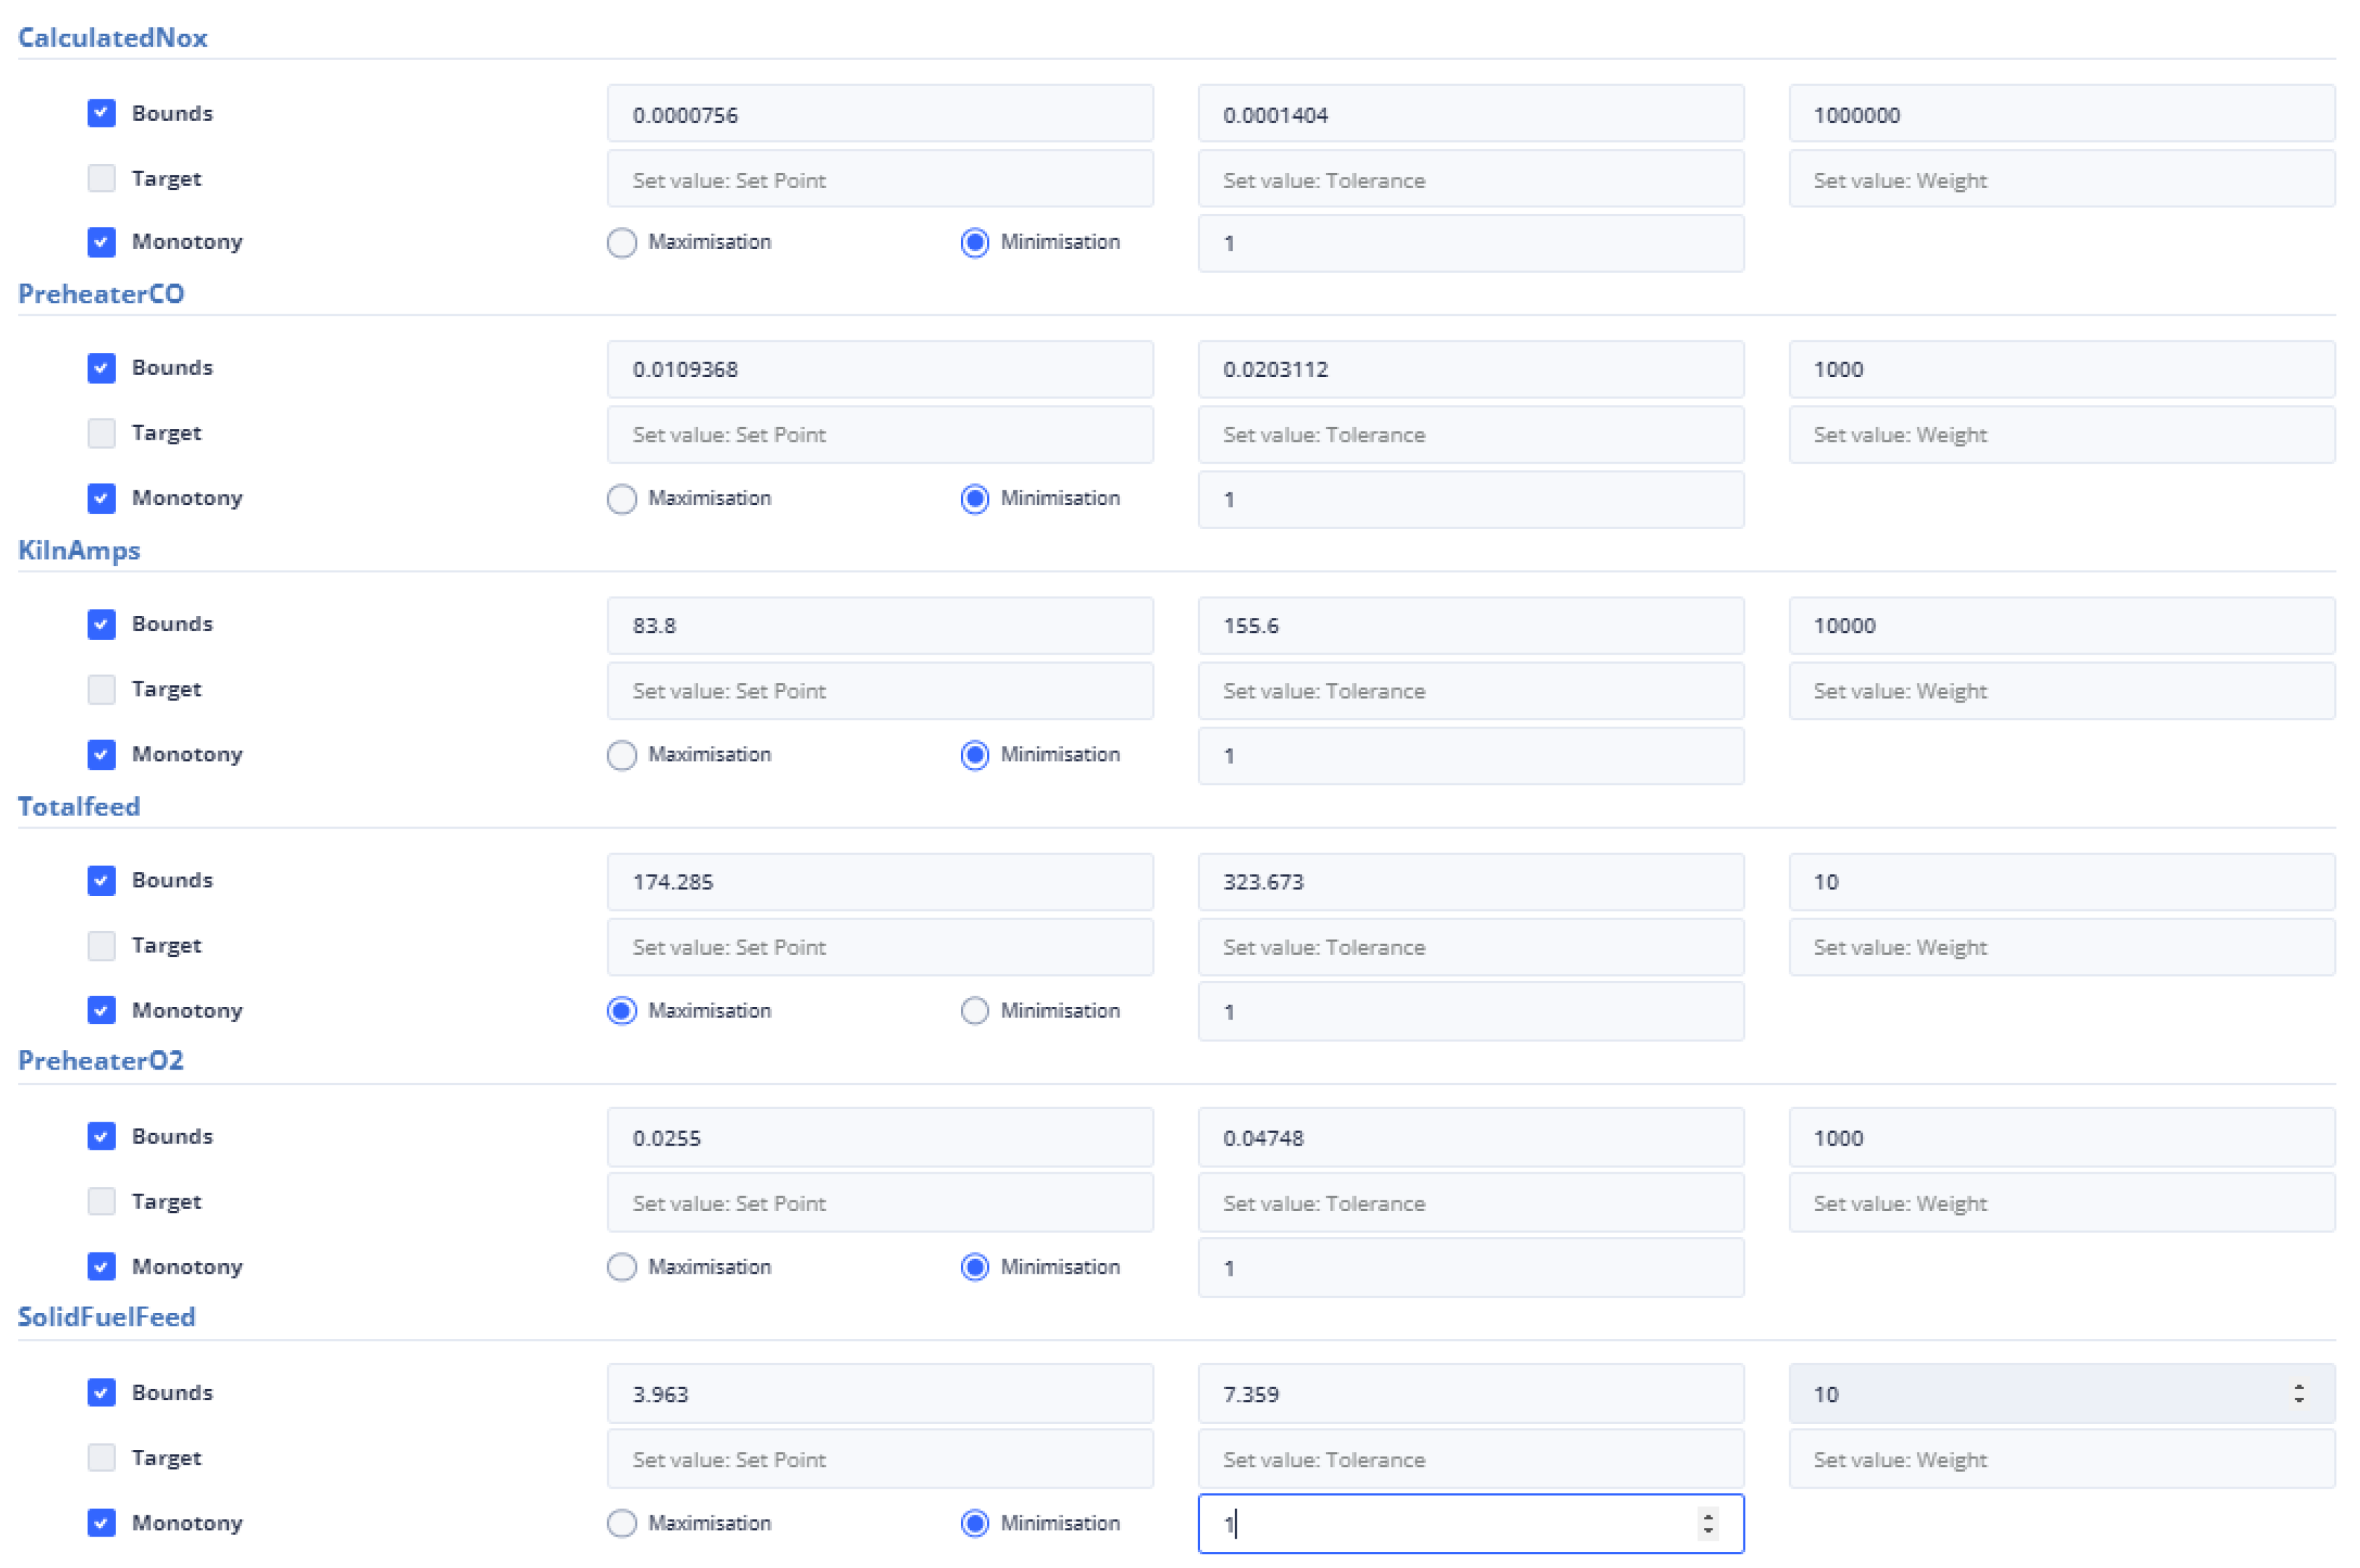
Task: Click CalculatedNox lower bound field 0.0000756
Action: [x=879, y=114]
